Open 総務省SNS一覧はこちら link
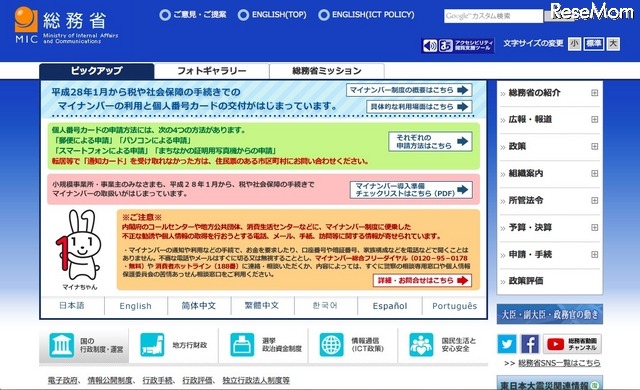 pos(559,363)
